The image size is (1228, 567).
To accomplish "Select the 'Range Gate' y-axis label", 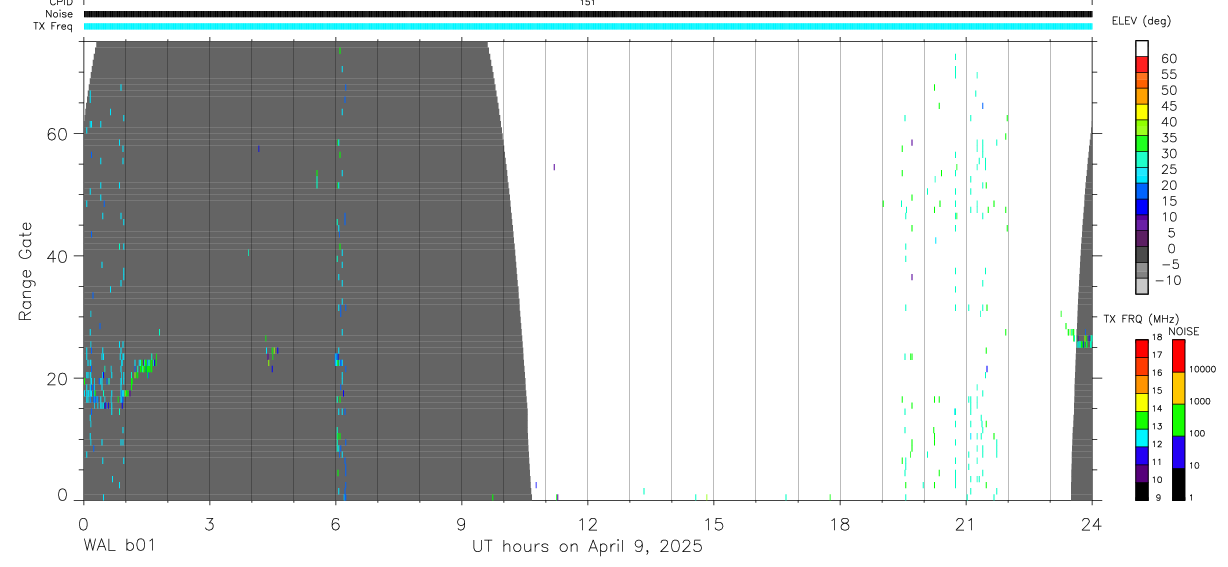I will tap(25, 271).
